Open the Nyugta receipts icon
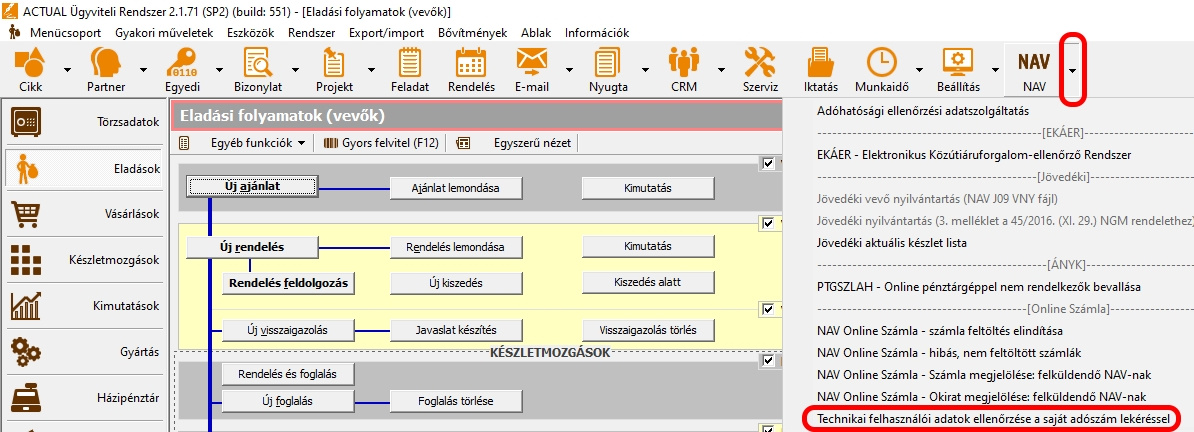 tap(608, 69)
